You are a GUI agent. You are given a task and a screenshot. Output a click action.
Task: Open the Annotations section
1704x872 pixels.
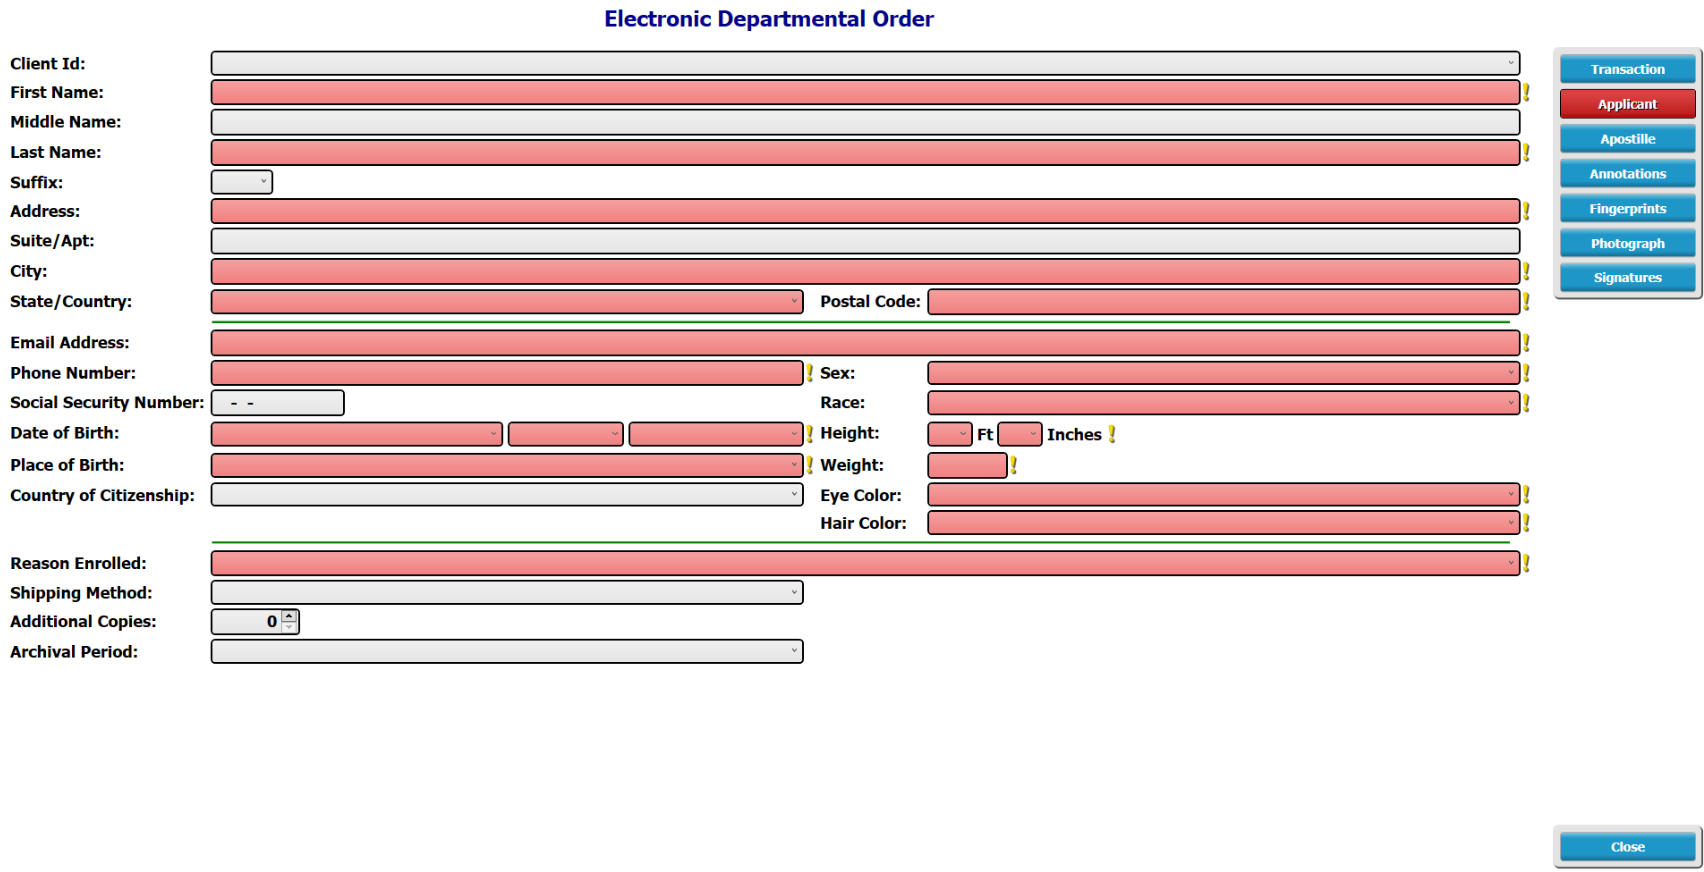tap(1627, 174)
